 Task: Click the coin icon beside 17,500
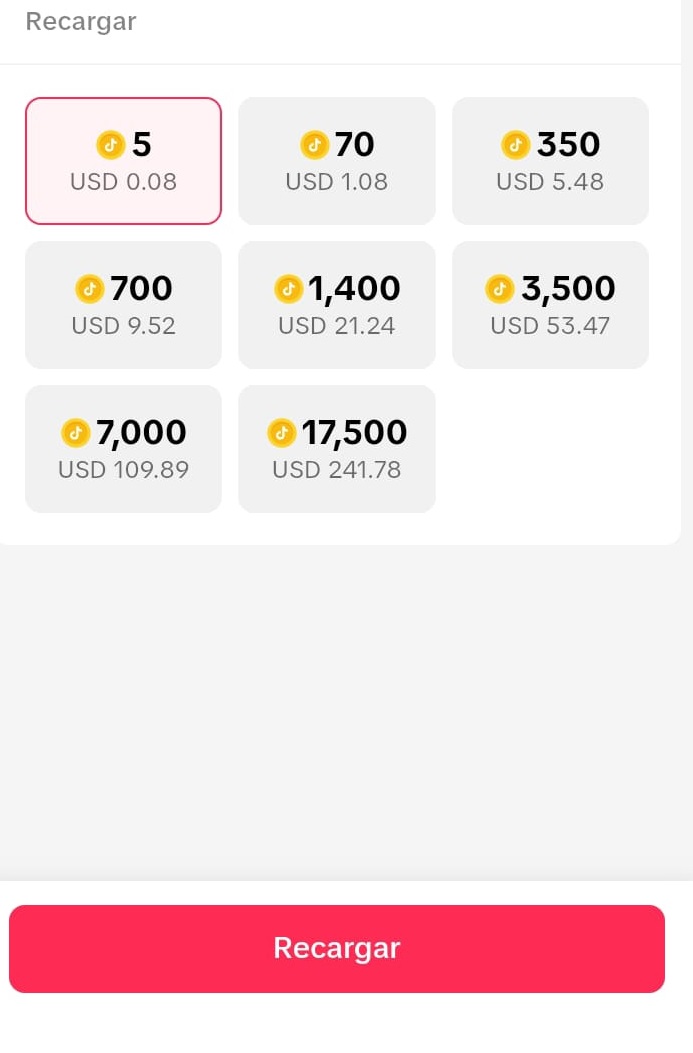[x=281, y=433]
